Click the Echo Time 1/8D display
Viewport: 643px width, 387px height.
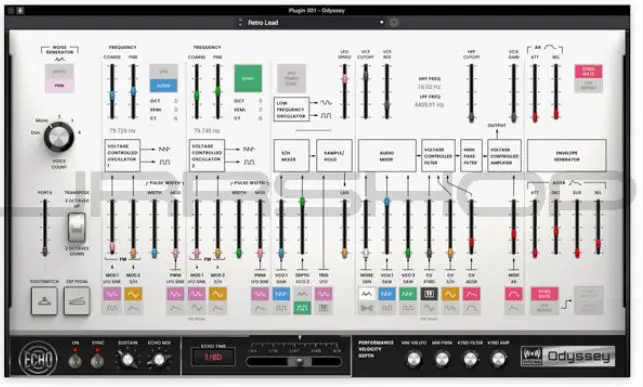pos(213,357)
